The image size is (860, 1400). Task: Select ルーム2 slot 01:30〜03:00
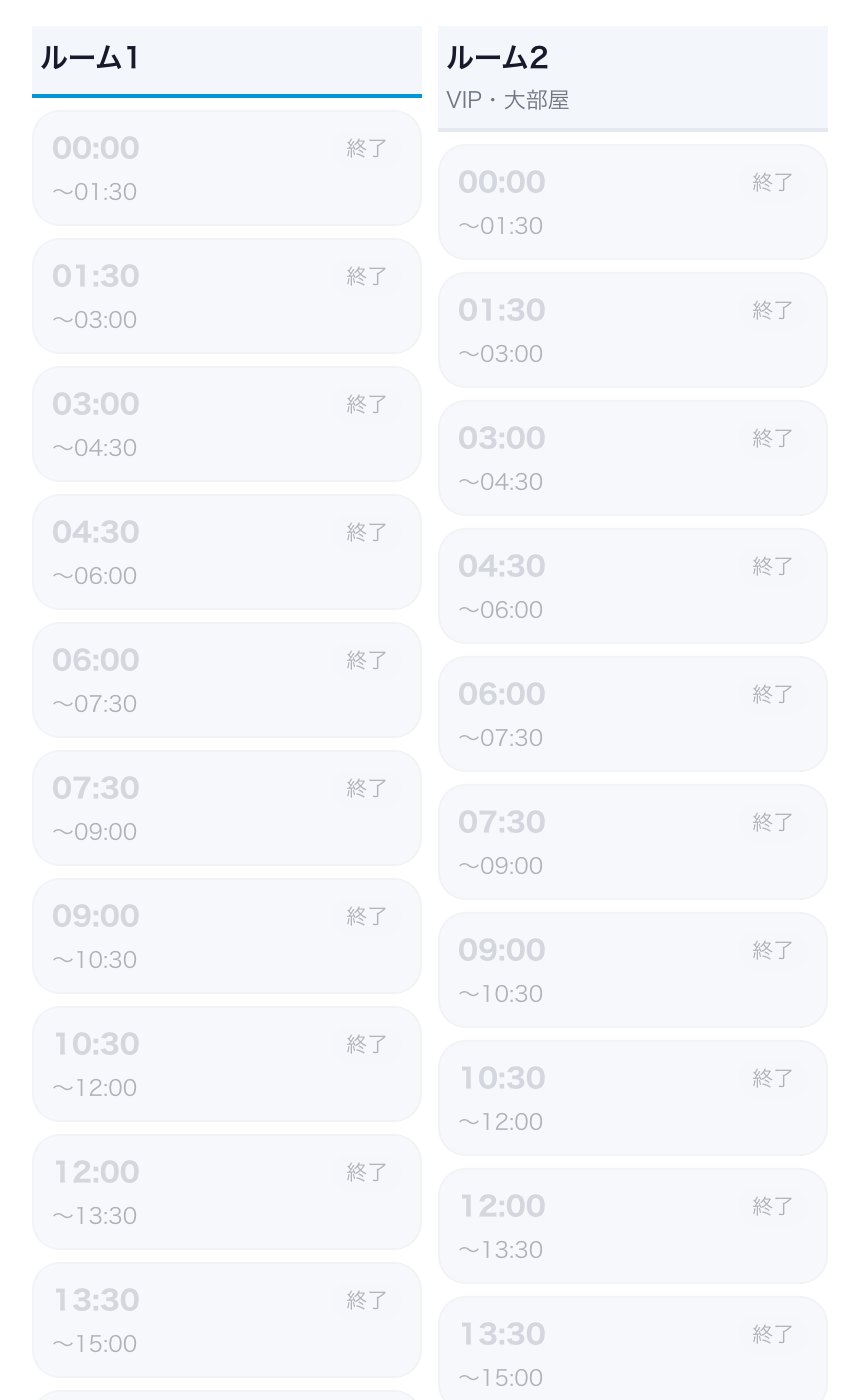point(633,330)
